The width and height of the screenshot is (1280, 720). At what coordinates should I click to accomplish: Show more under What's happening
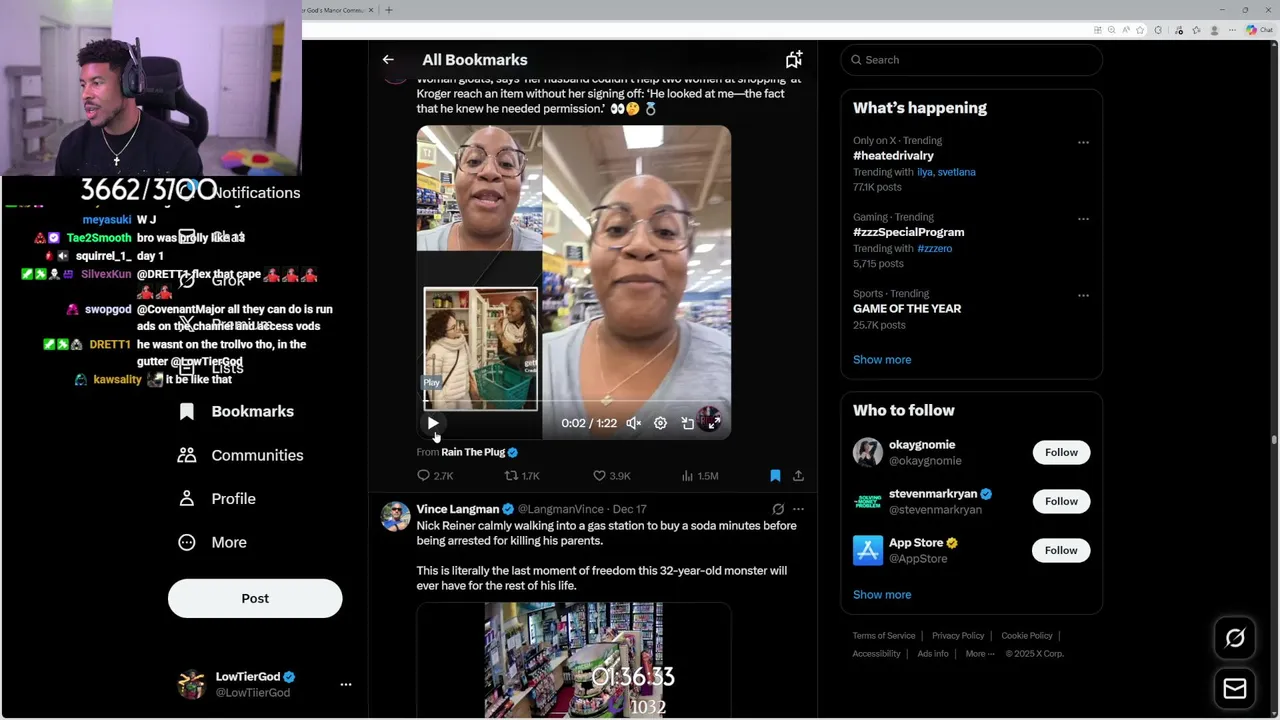pyautogui.click(x=882, y=360)
